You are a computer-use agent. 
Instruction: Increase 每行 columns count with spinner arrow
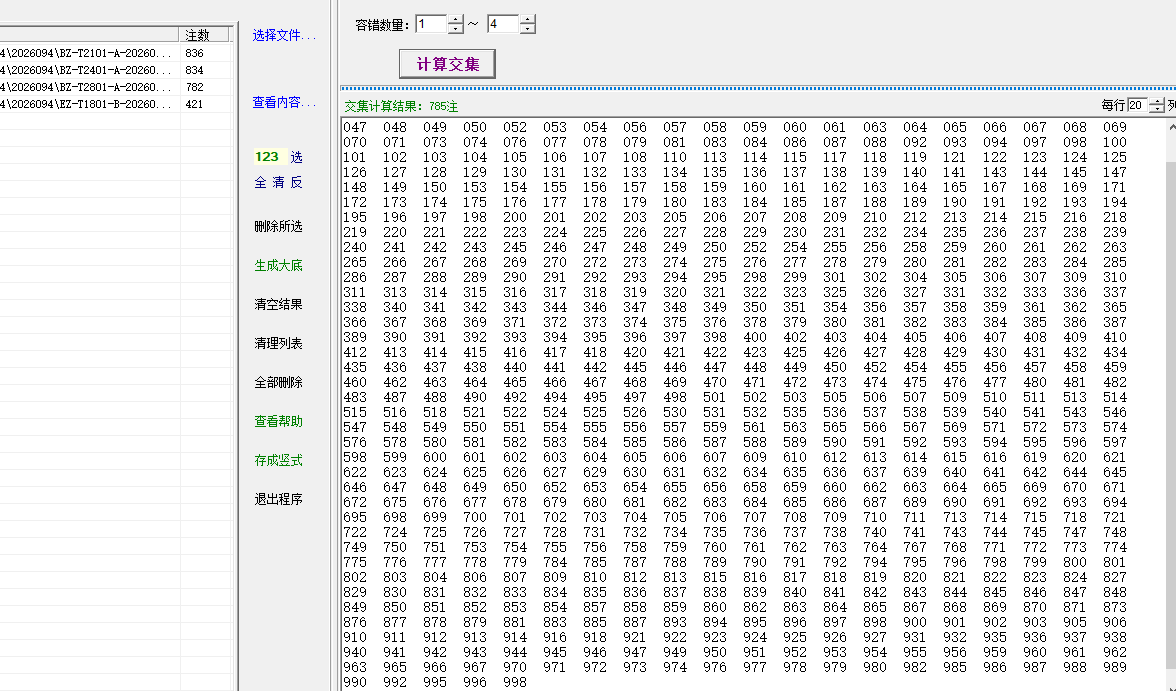tap(1156, 101)
